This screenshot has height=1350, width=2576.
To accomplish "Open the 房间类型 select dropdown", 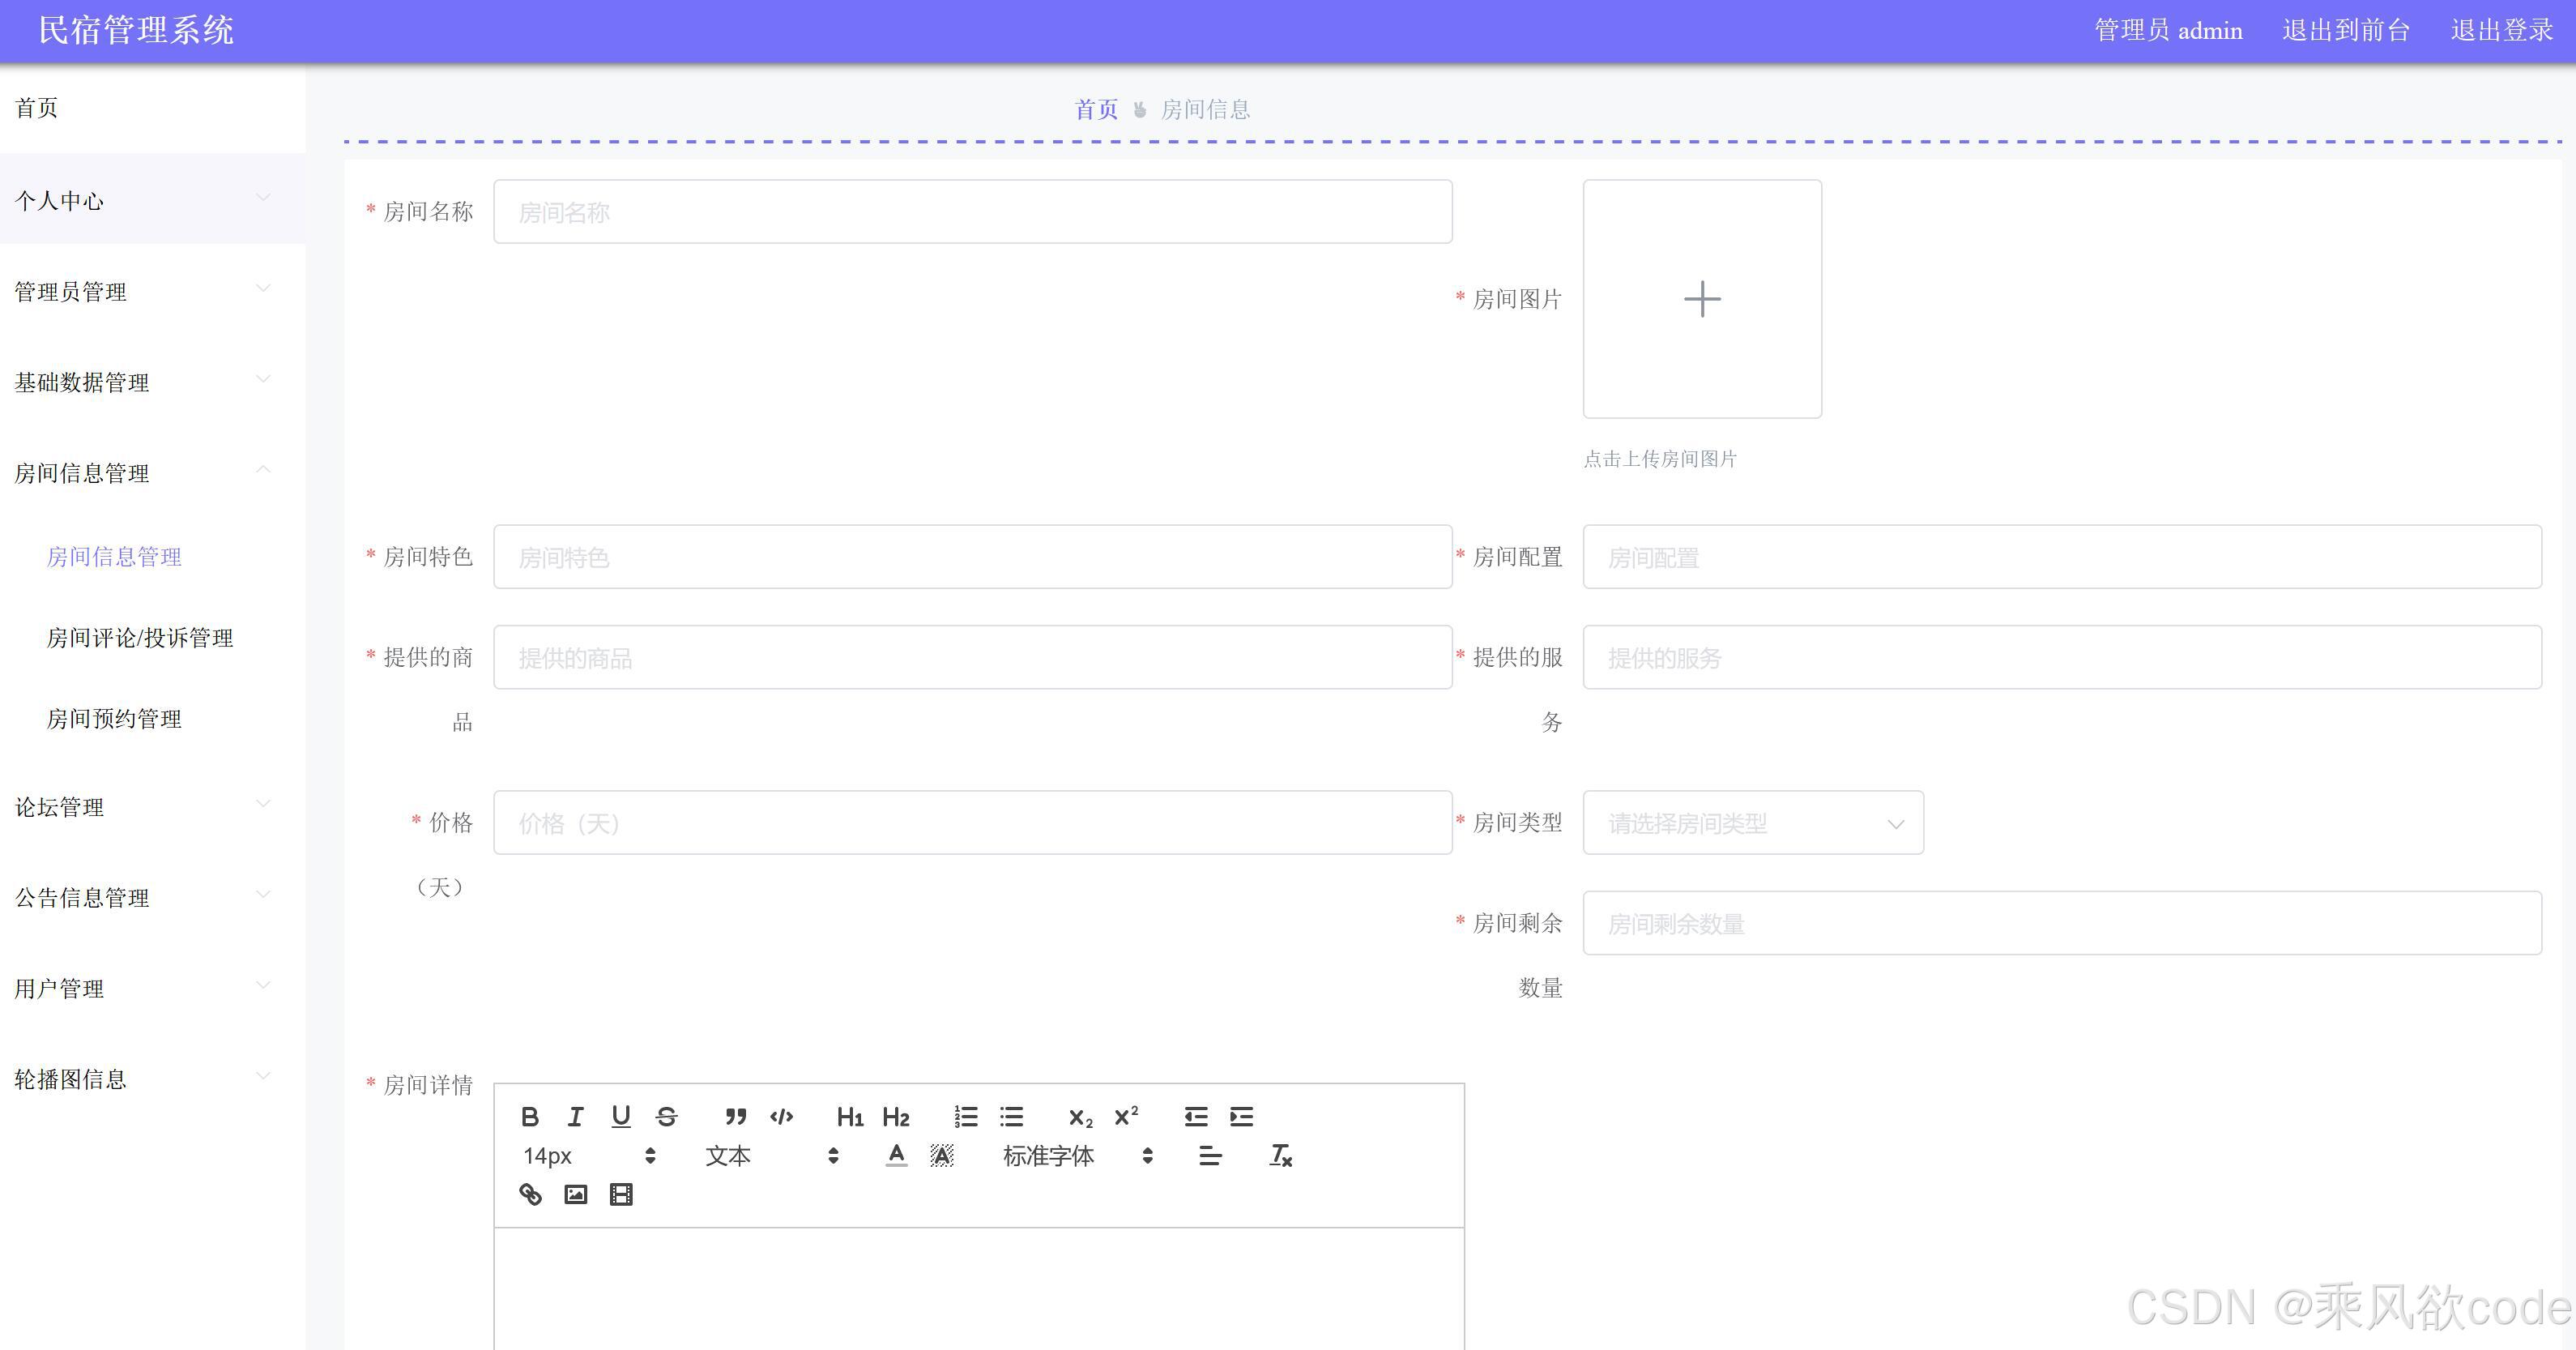I will (1752, 823).
